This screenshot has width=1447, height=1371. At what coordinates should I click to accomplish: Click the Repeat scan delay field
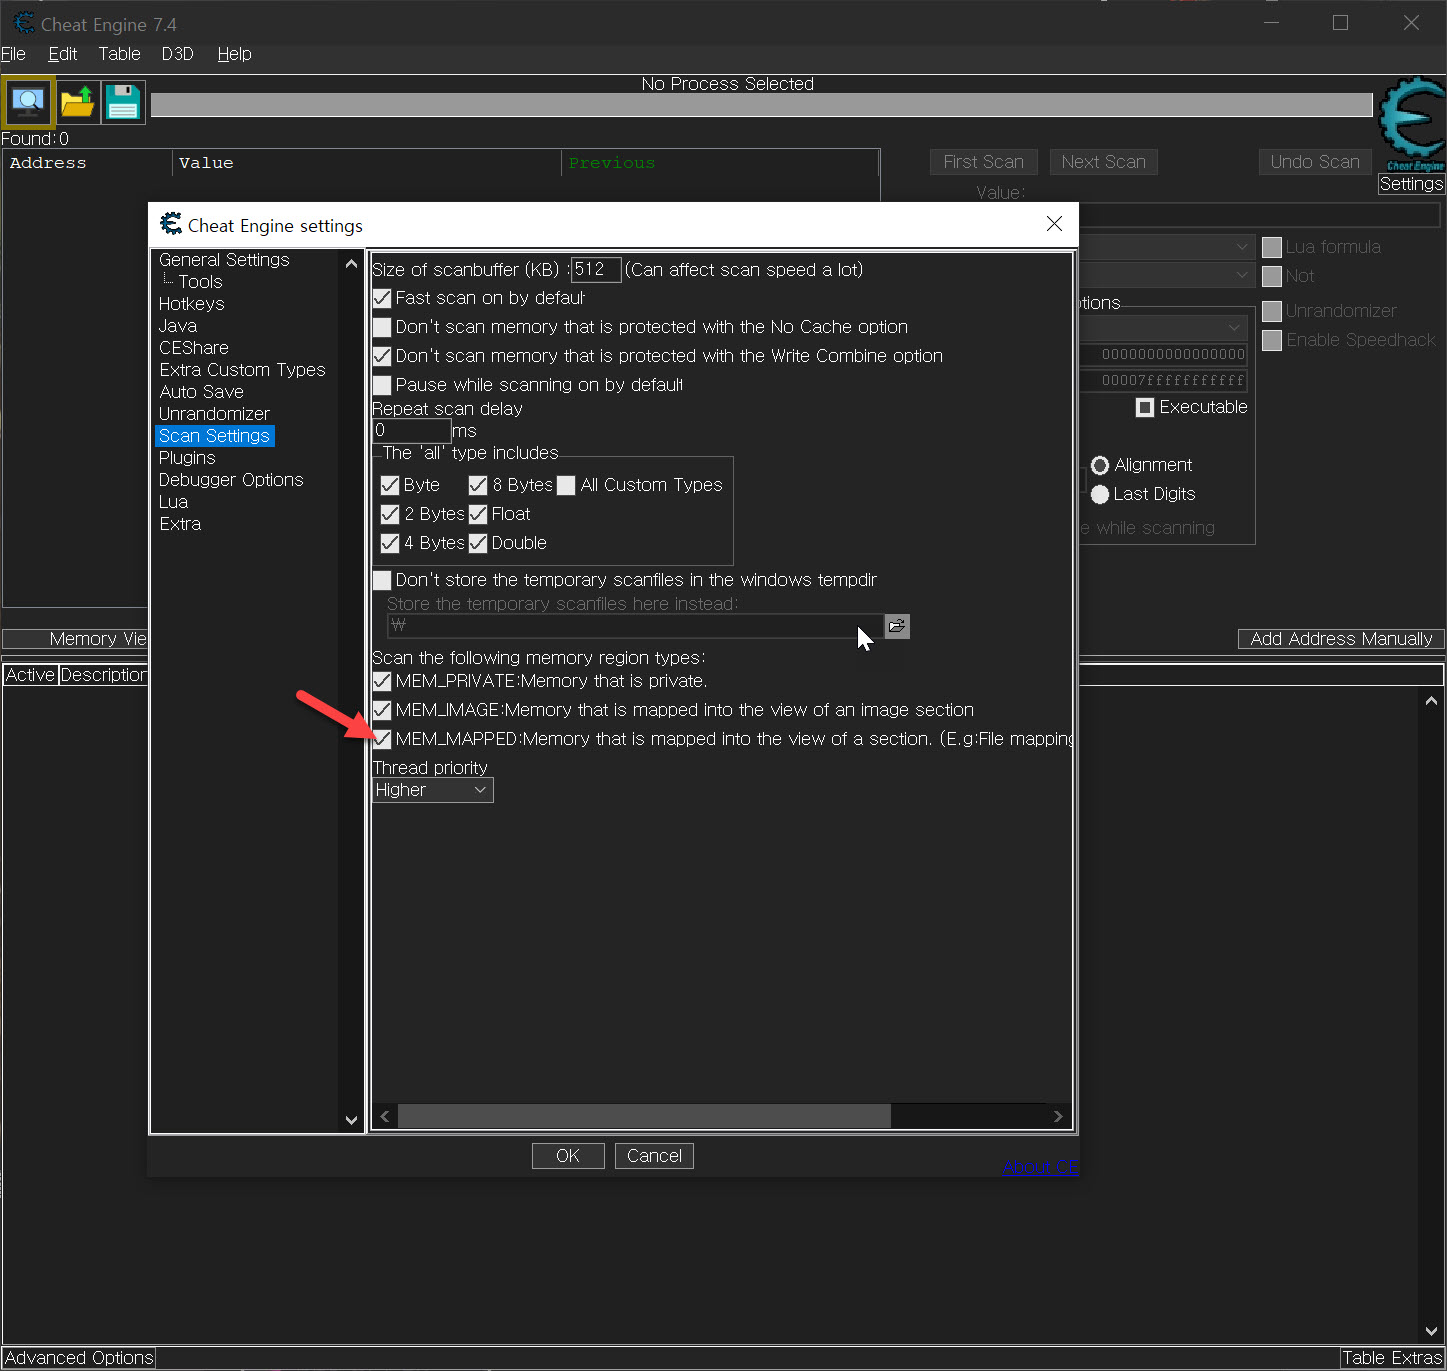tap(411, 431)
